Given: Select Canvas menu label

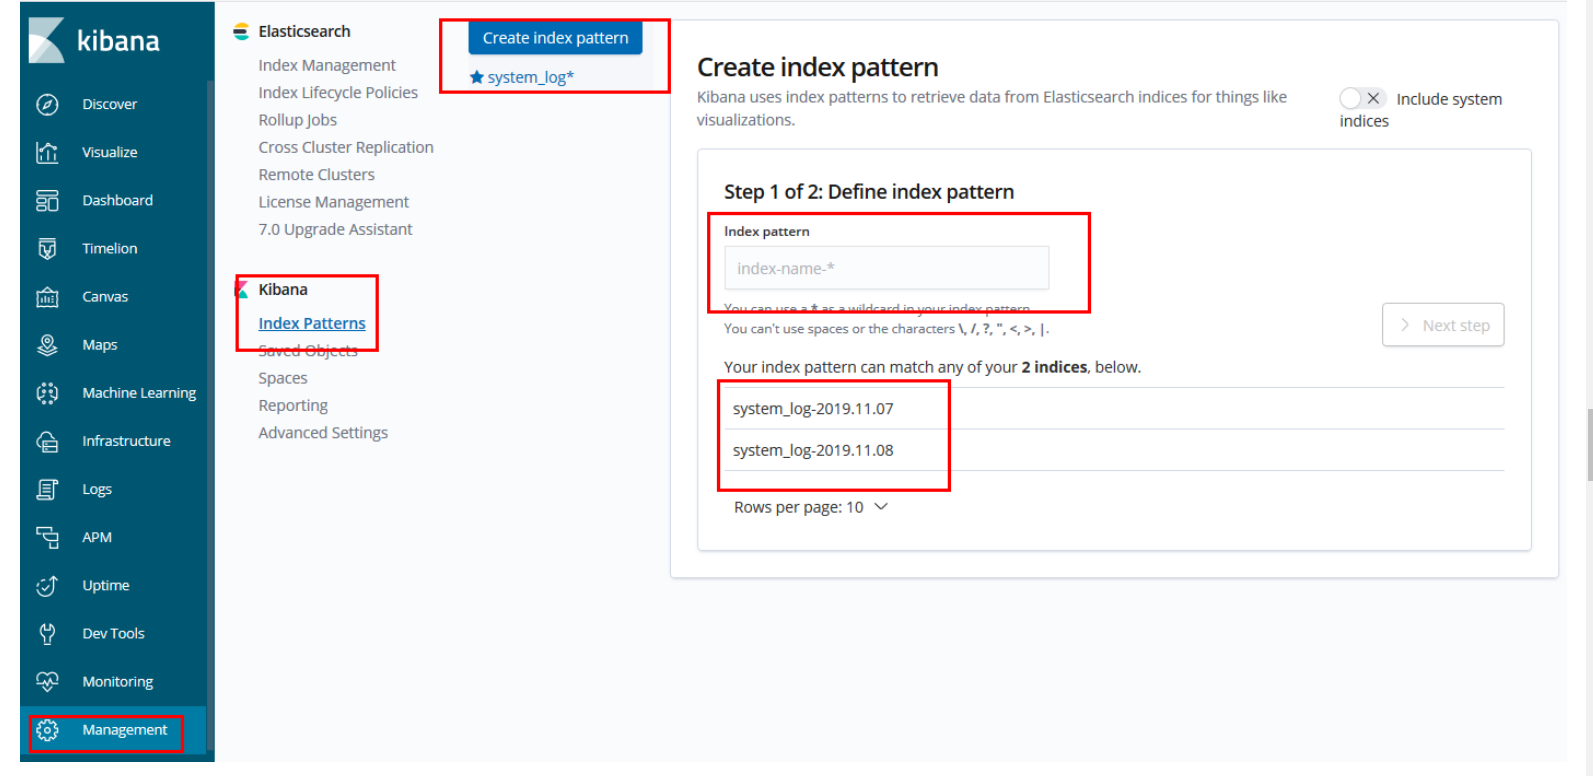Looking at the screenshot, I should [105, 297].
